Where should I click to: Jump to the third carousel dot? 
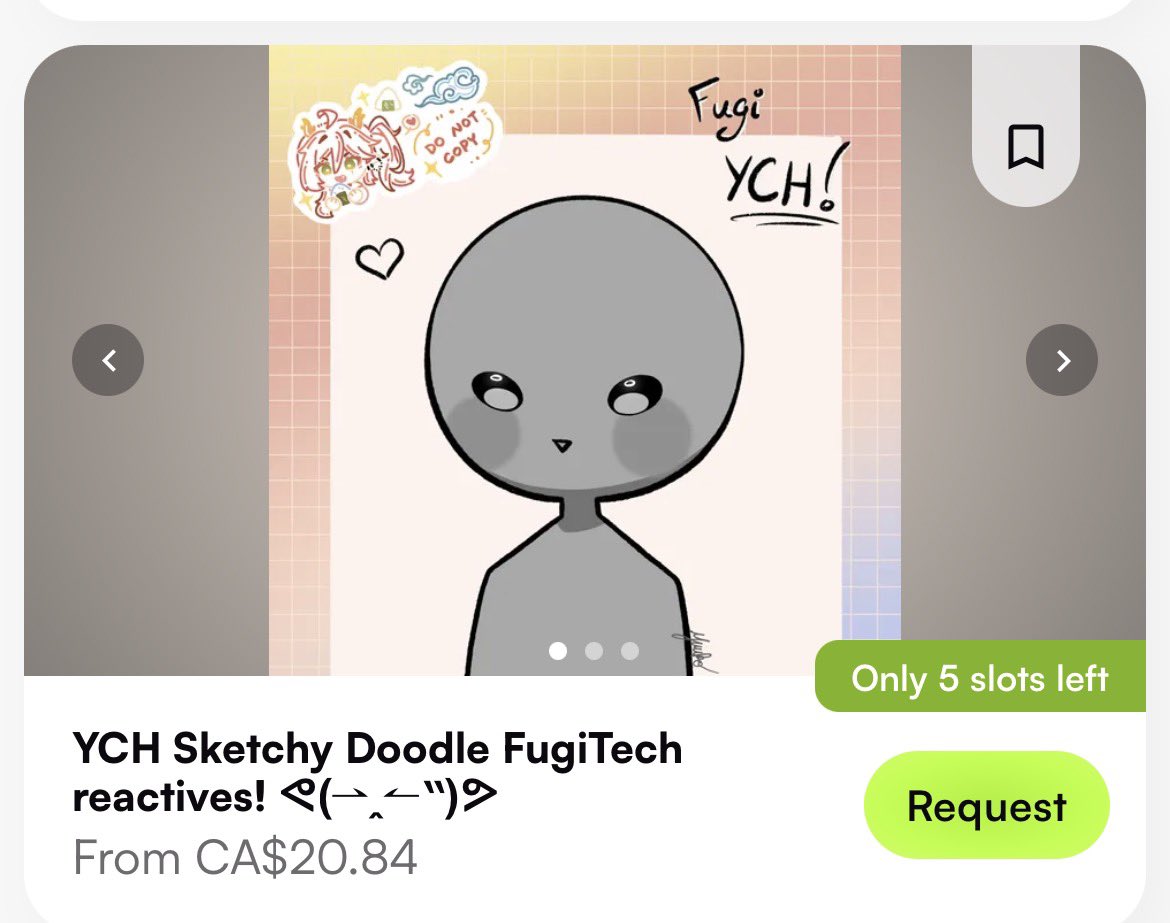pyautogui.click(x=630, y=651)
